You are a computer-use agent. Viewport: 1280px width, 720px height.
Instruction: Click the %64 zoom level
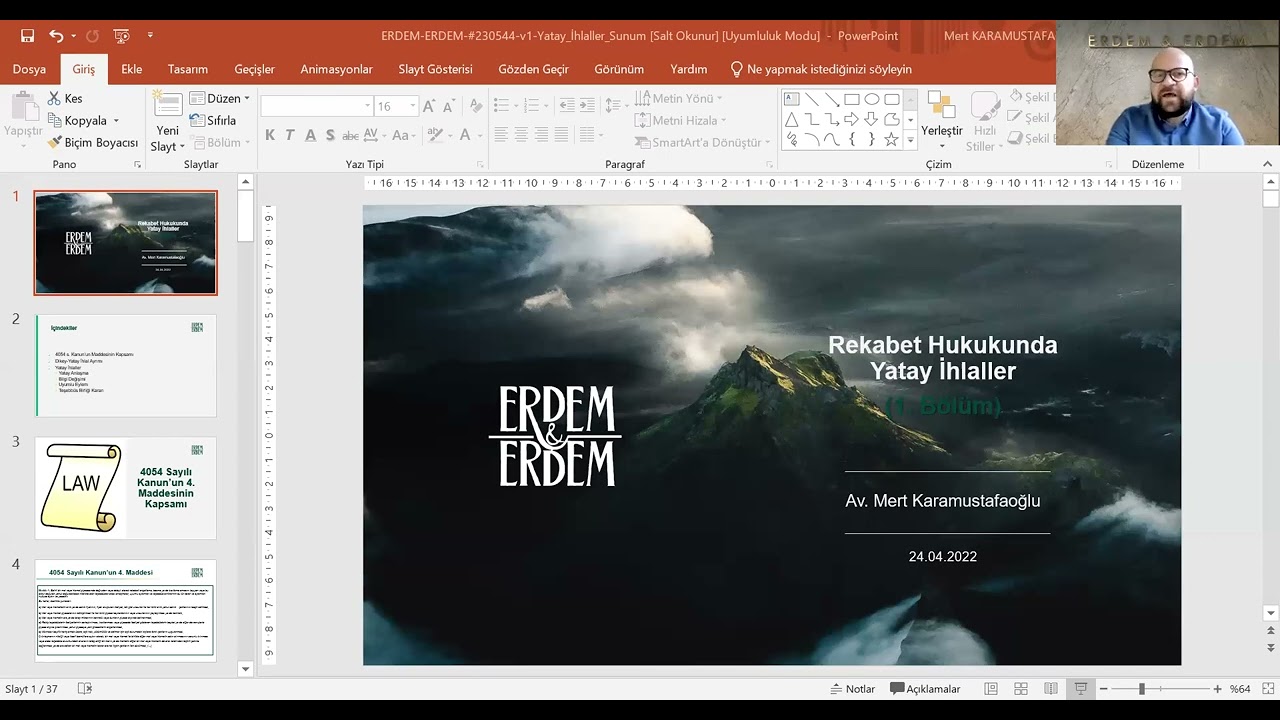pos(1240,689)
